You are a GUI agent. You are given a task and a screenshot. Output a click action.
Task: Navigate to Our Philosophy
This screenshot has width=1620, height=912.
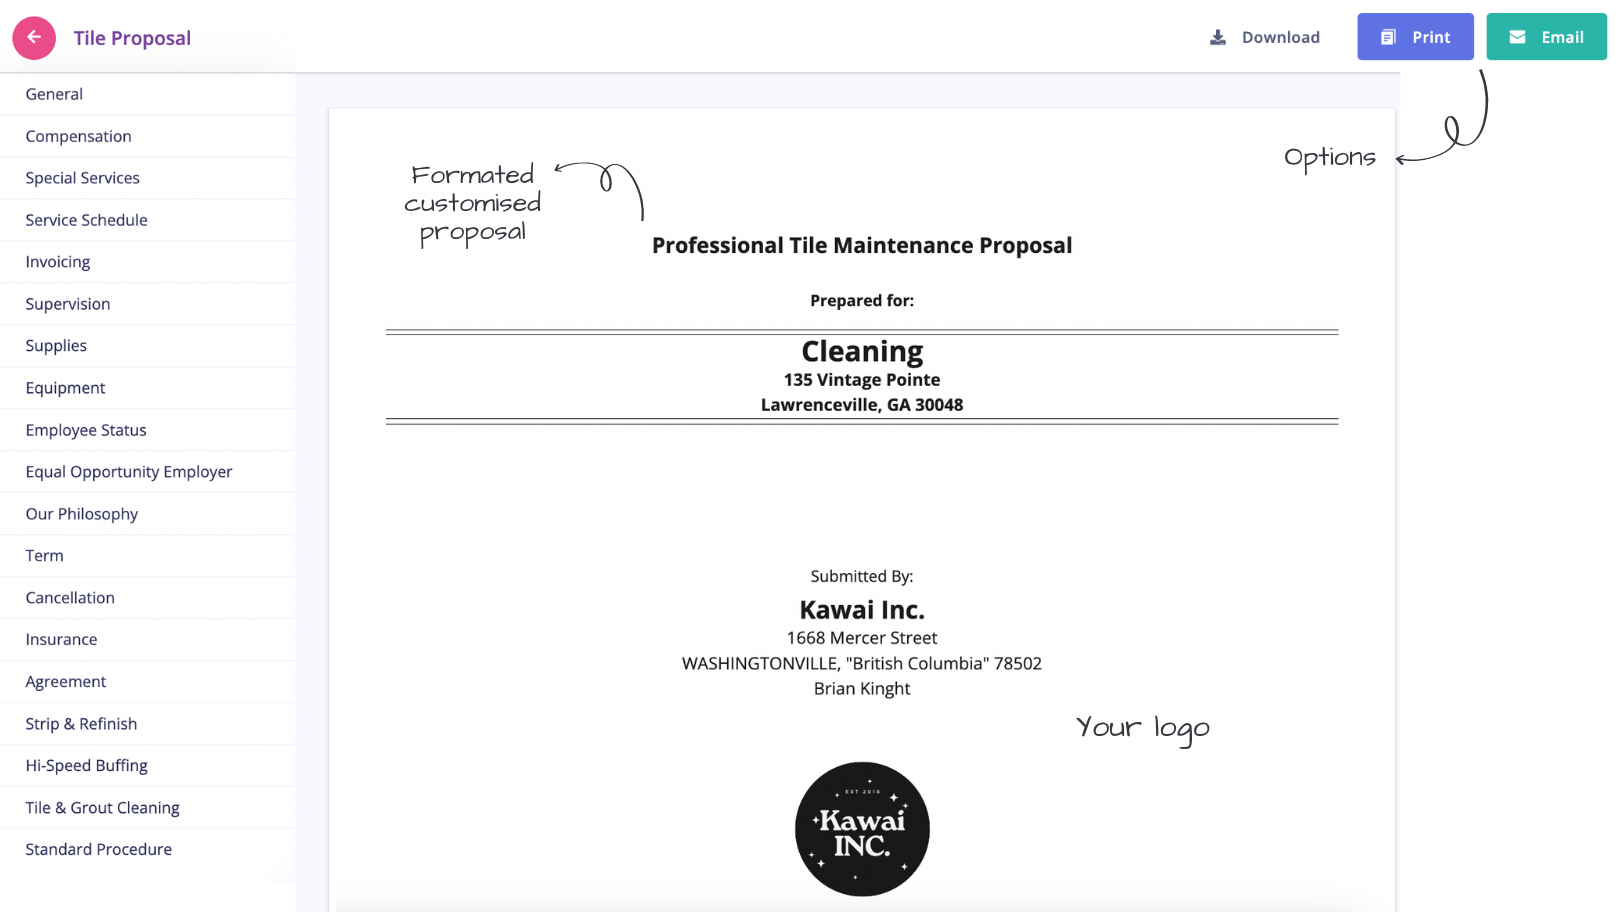81,513
